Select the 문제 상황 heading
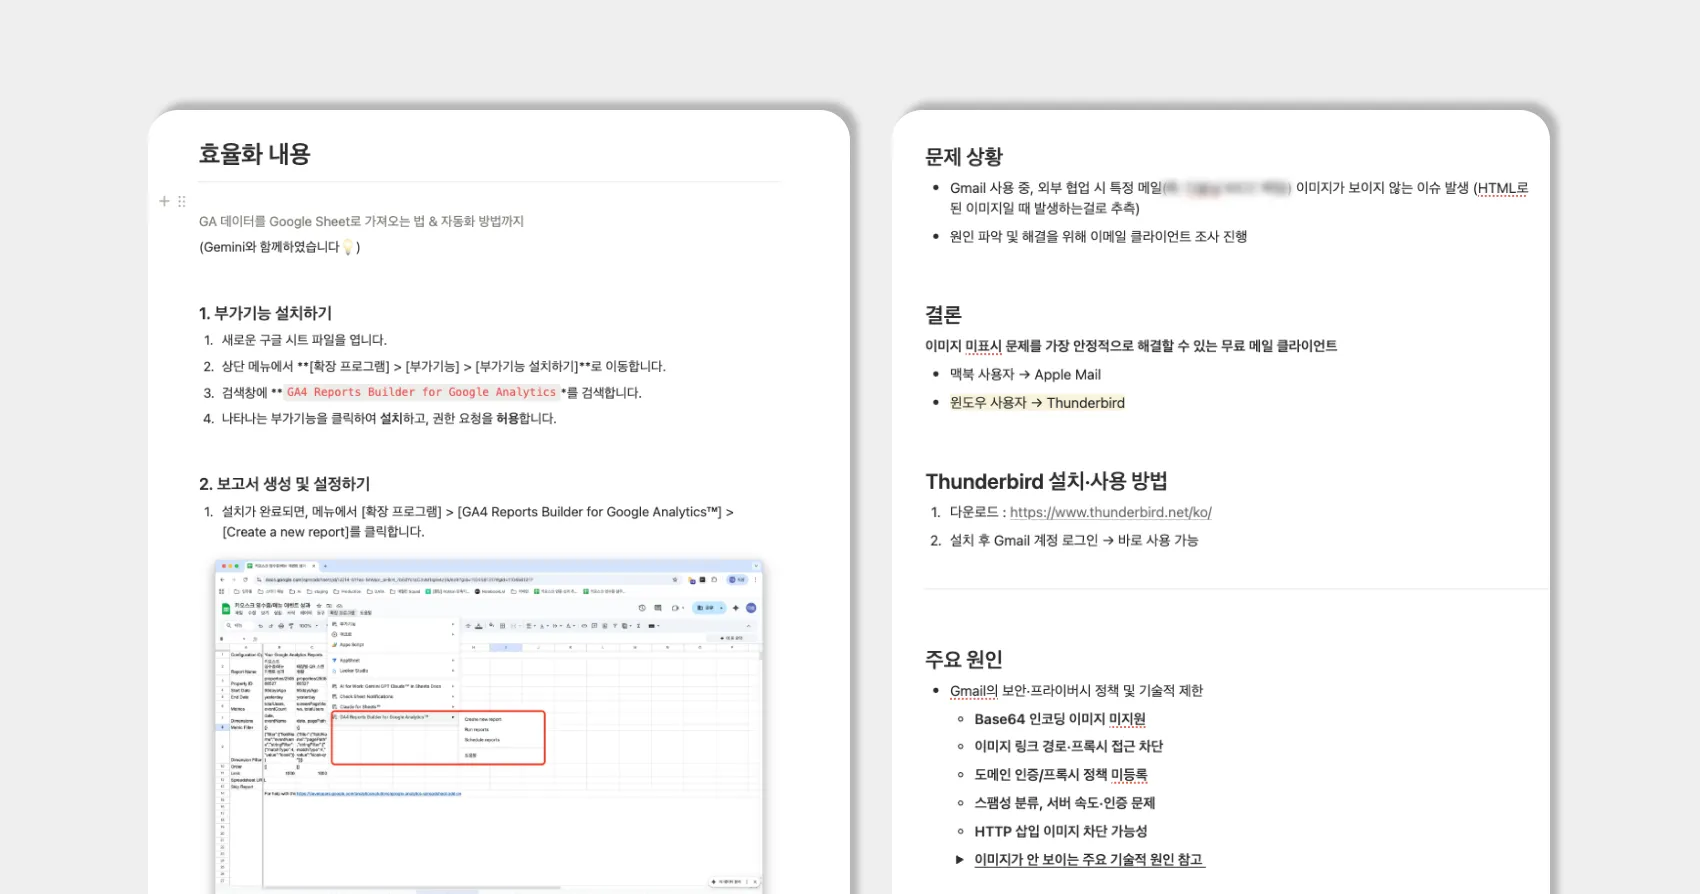This screenshot has height=894, width=1700. point(964,157)
